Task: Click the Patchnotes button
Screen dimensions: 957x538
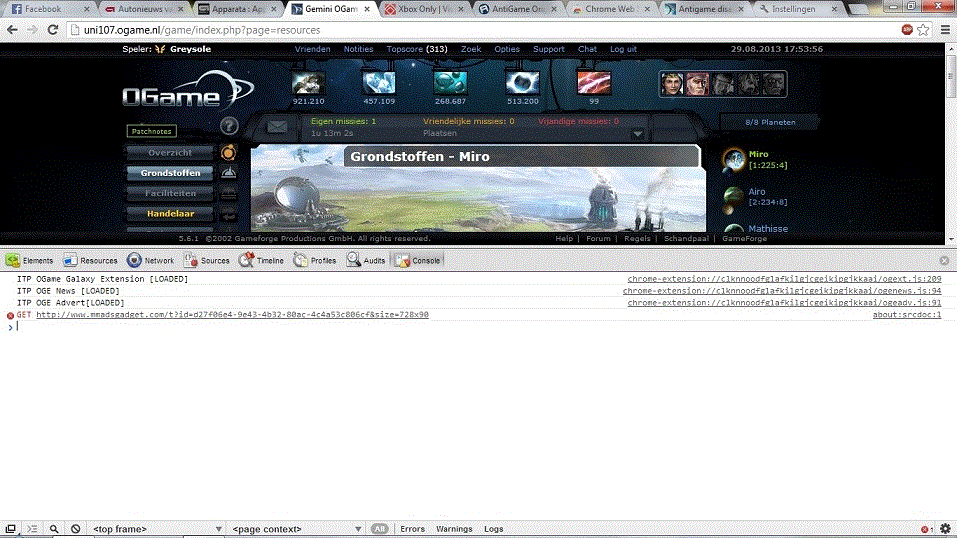Action: pos(151,131)
